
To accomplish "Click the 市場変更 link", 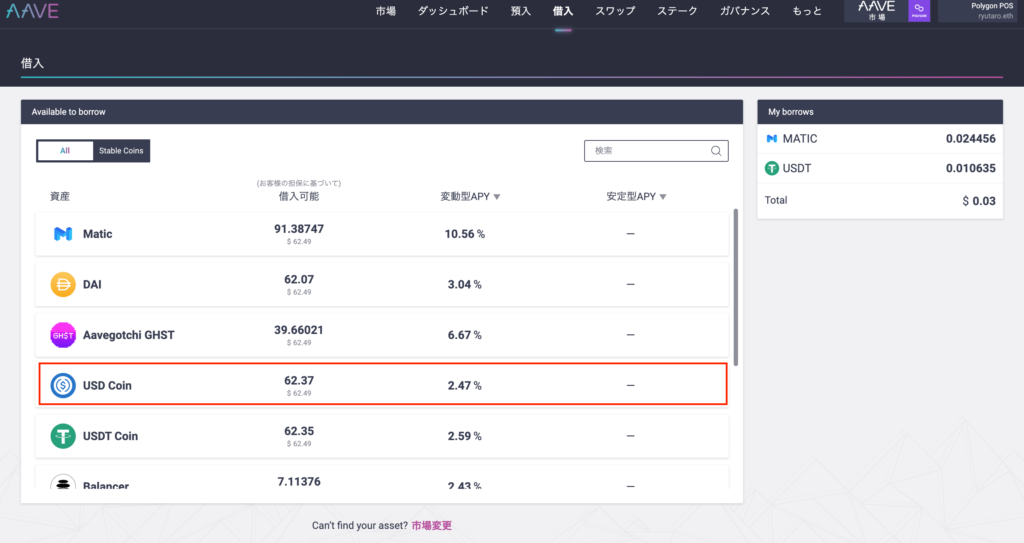I will tap(432, 525).
